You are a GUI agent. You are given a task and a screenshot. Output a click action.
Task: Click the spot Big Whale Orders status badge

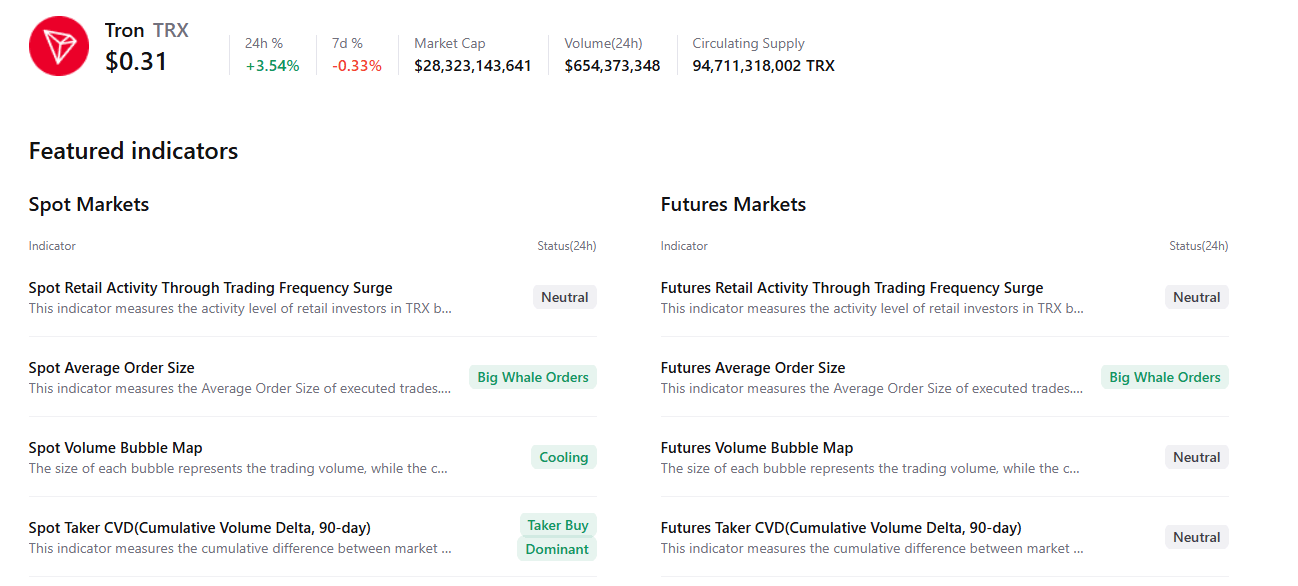pos(533,377)
